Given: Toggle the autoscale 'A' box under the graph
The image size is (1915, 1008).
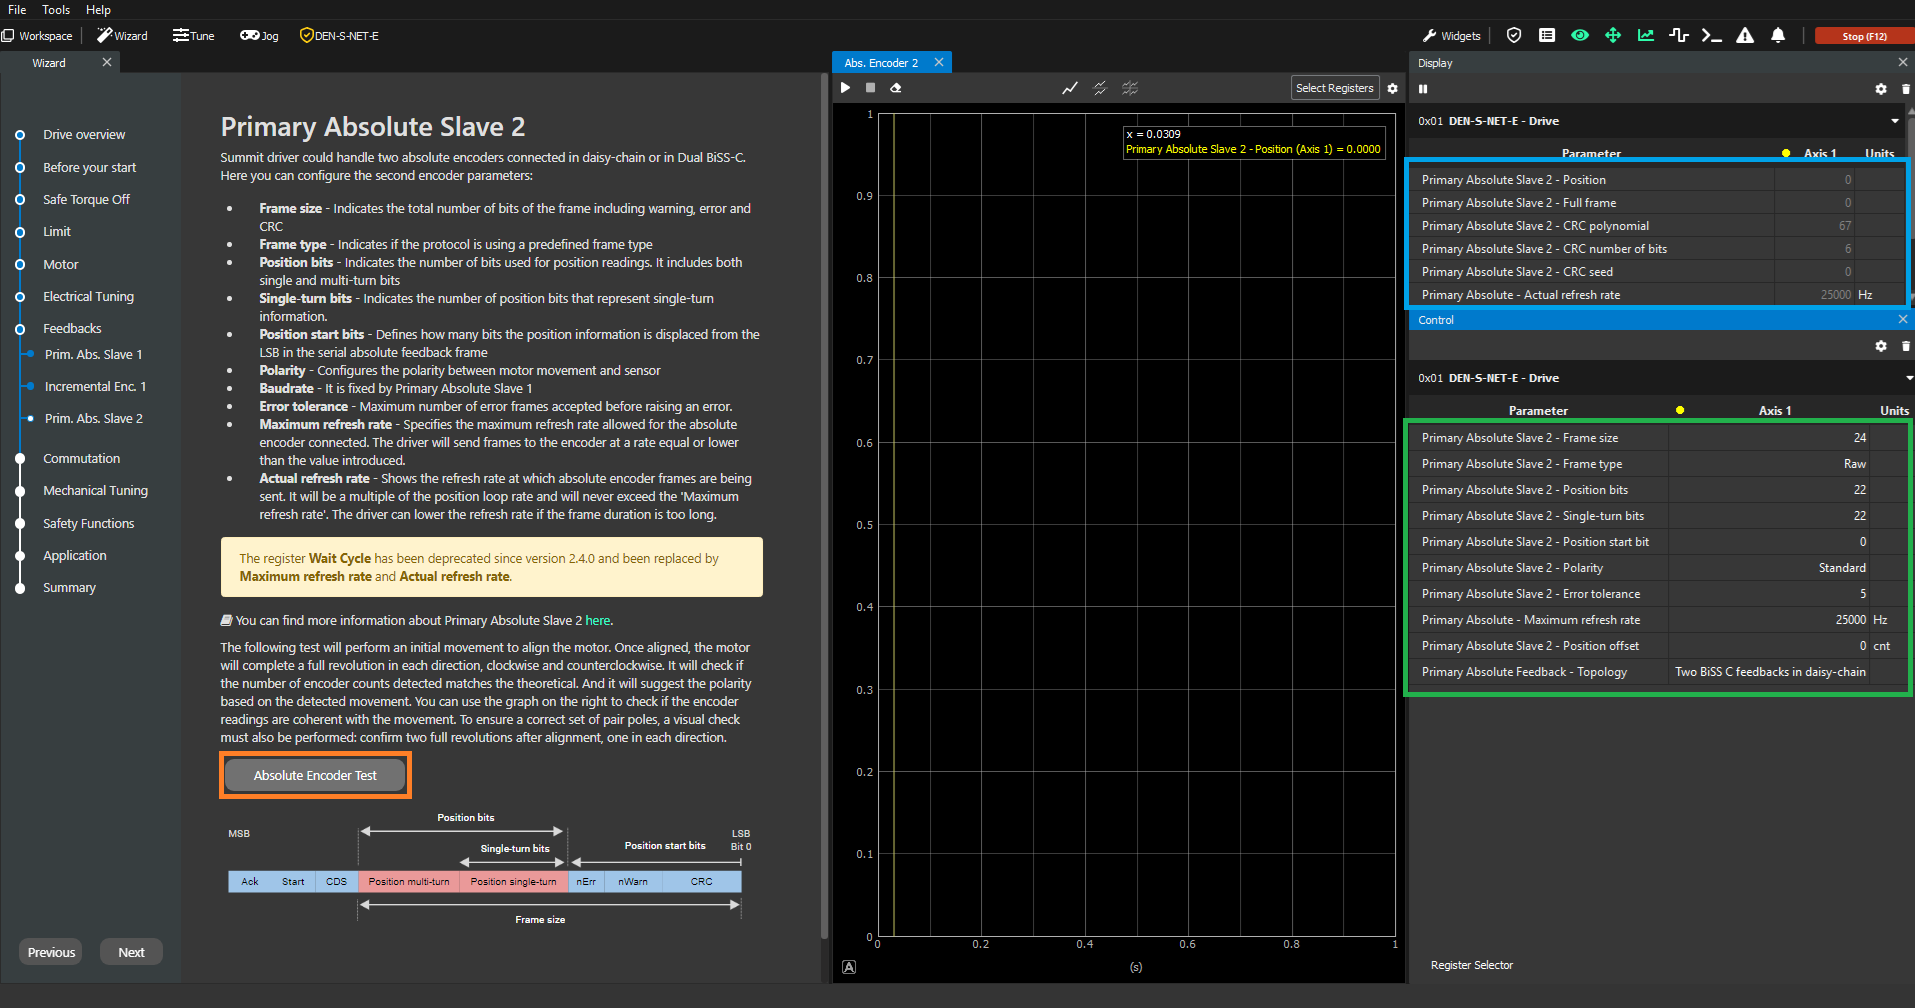Looking at the screenshot, I should (849, 967).
